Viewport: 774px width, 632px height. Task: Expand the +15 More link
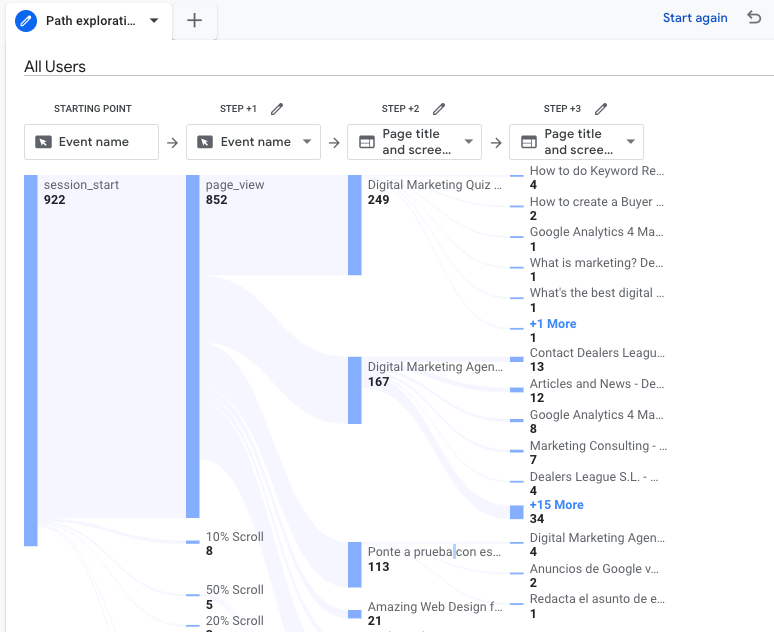tap(556, 505)
